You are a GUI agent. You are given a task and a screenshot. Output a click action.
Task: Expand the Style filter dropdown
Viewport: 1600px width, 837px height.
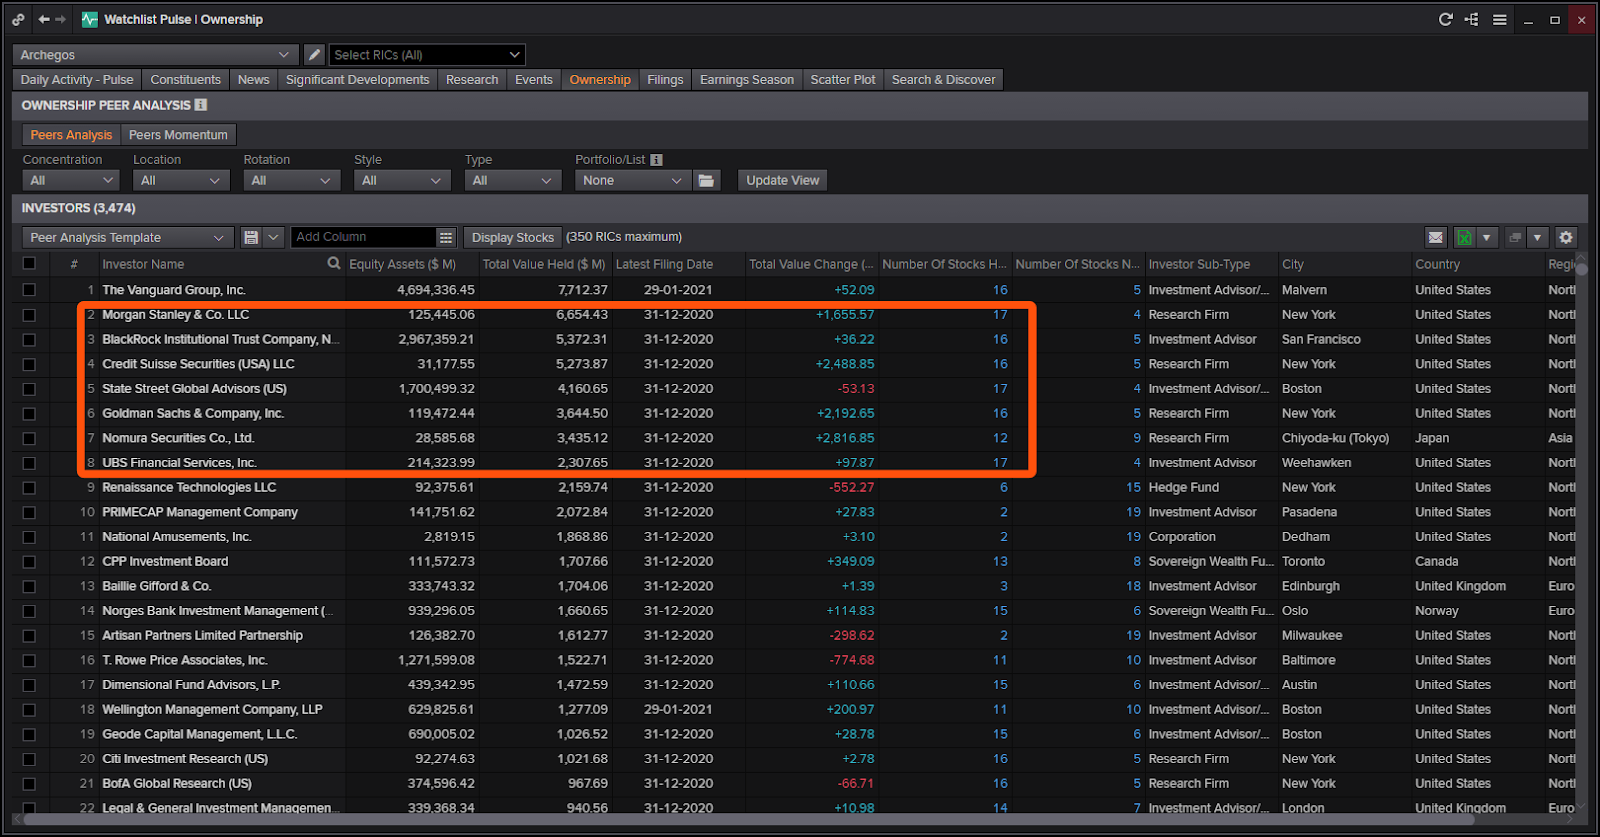point(402,181)
